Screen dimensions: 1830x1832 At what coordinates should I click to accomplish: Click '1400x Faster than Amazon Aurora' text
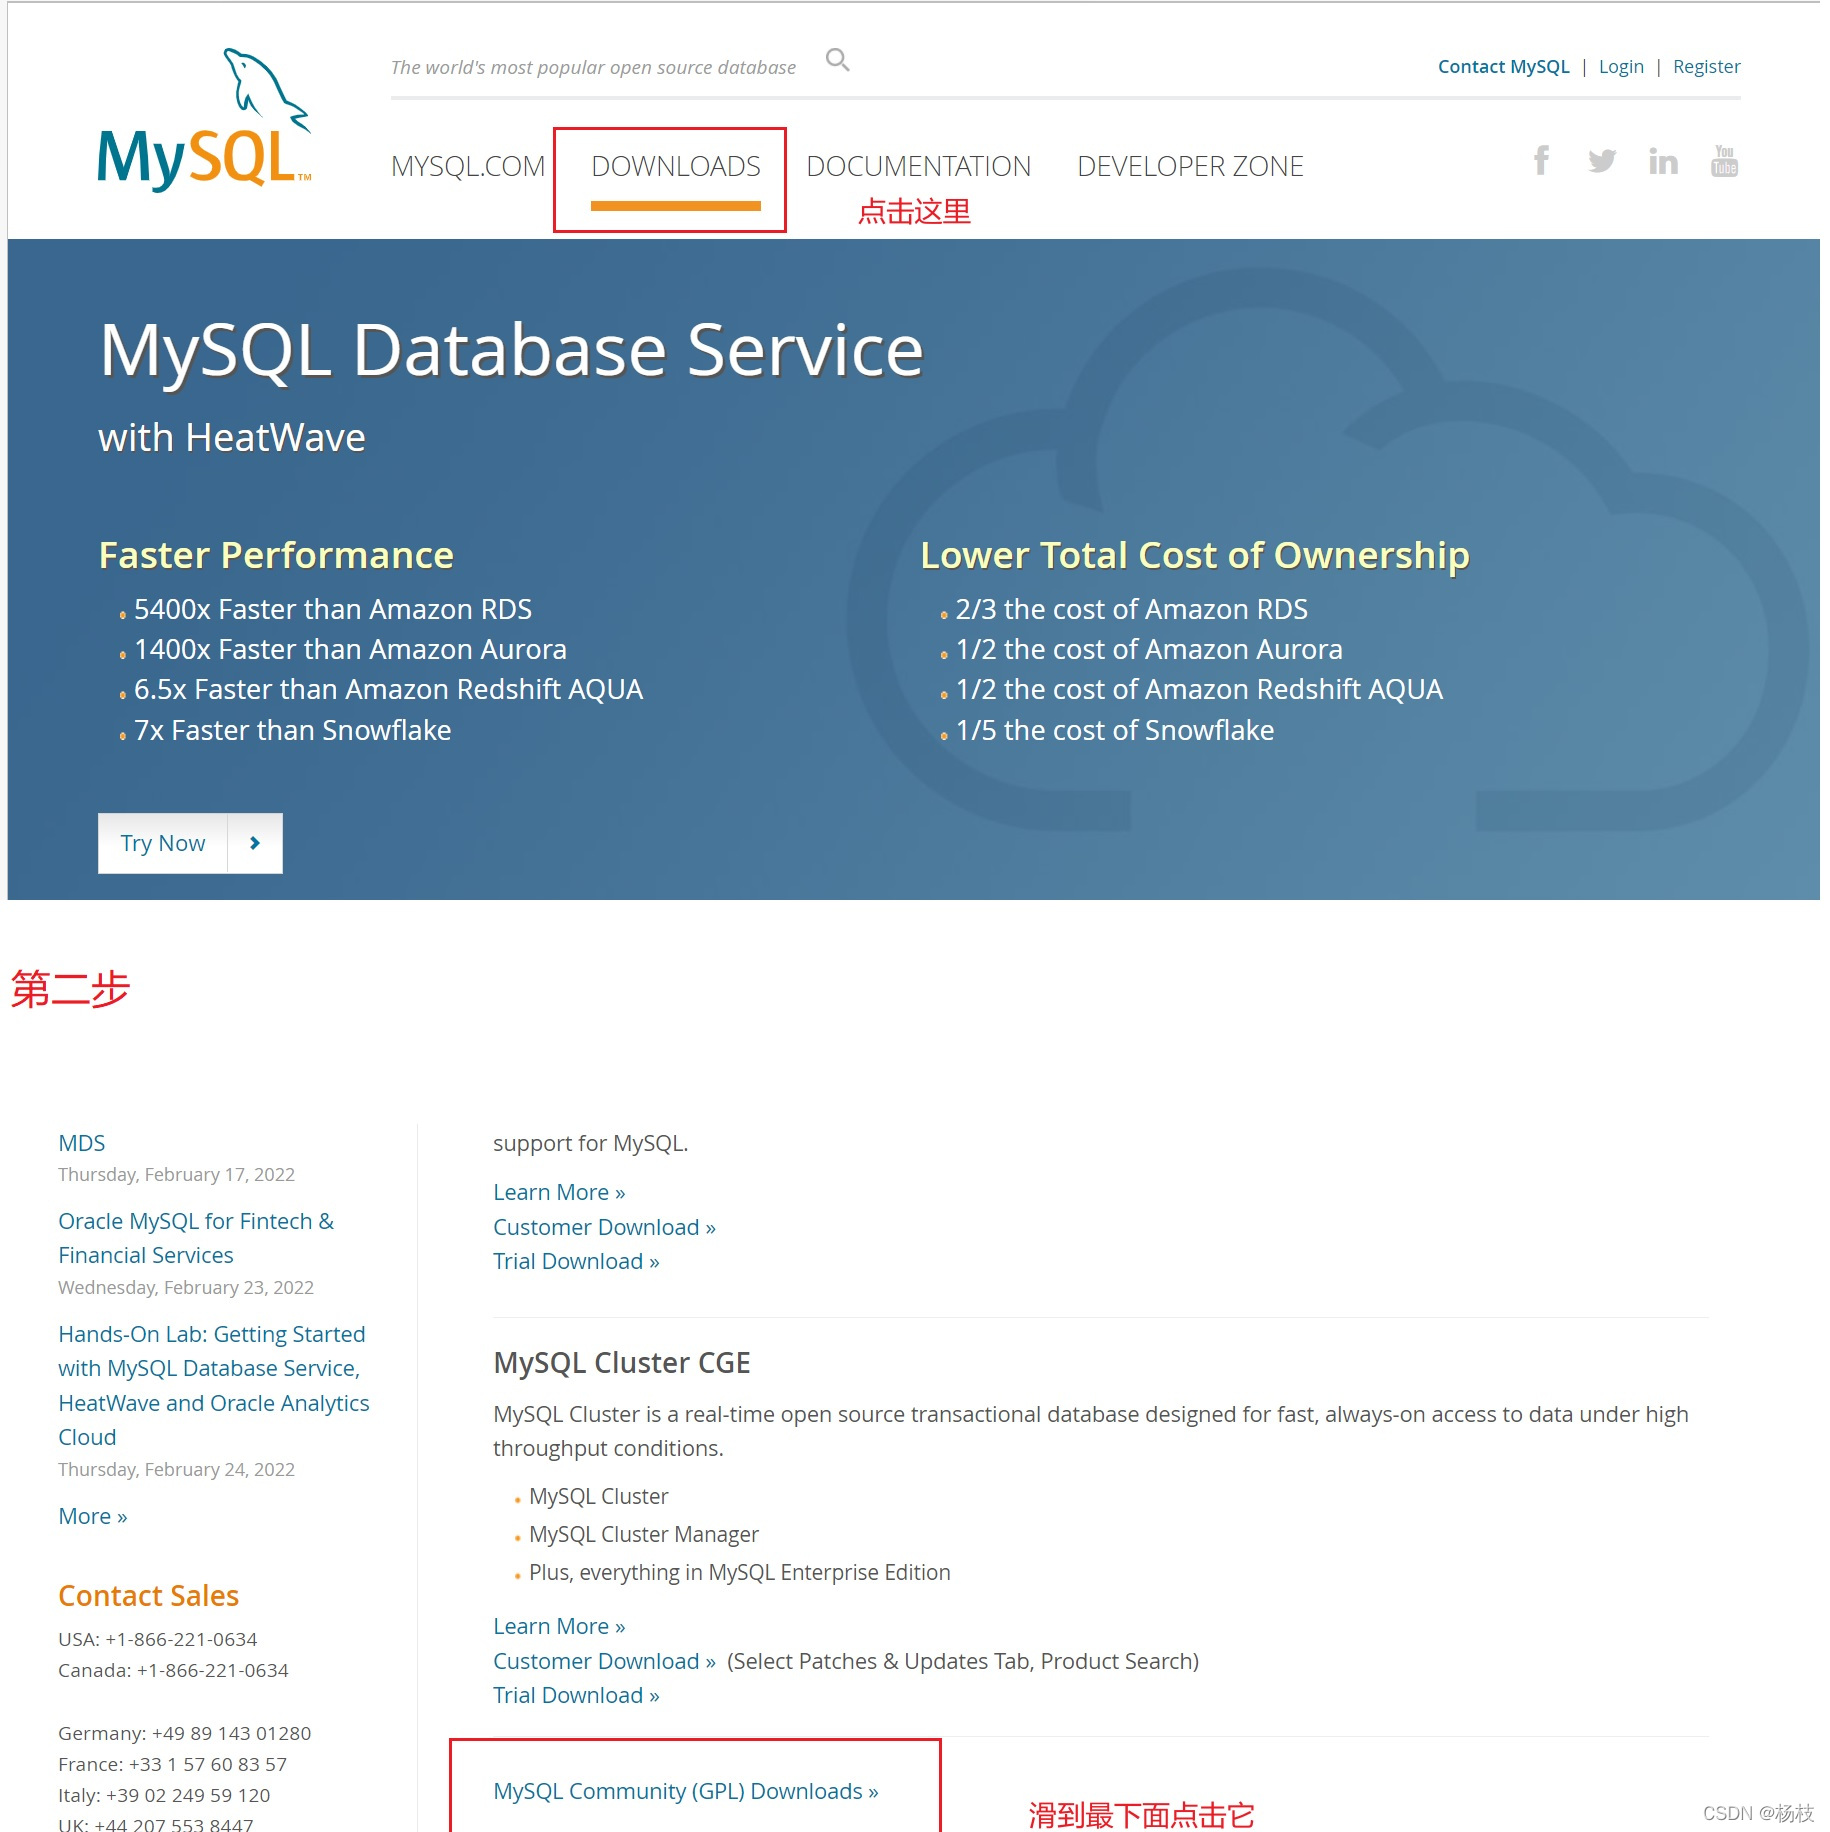(350, 649)
